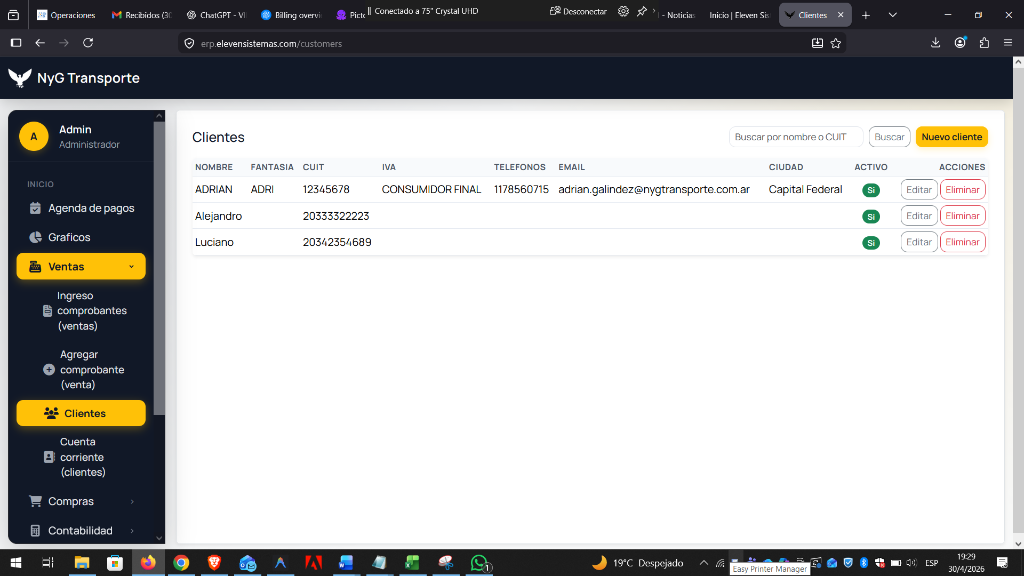Bookmark this page with the star icon
The height and width of the screenshot is (576, 1024).
coord(836,43)
